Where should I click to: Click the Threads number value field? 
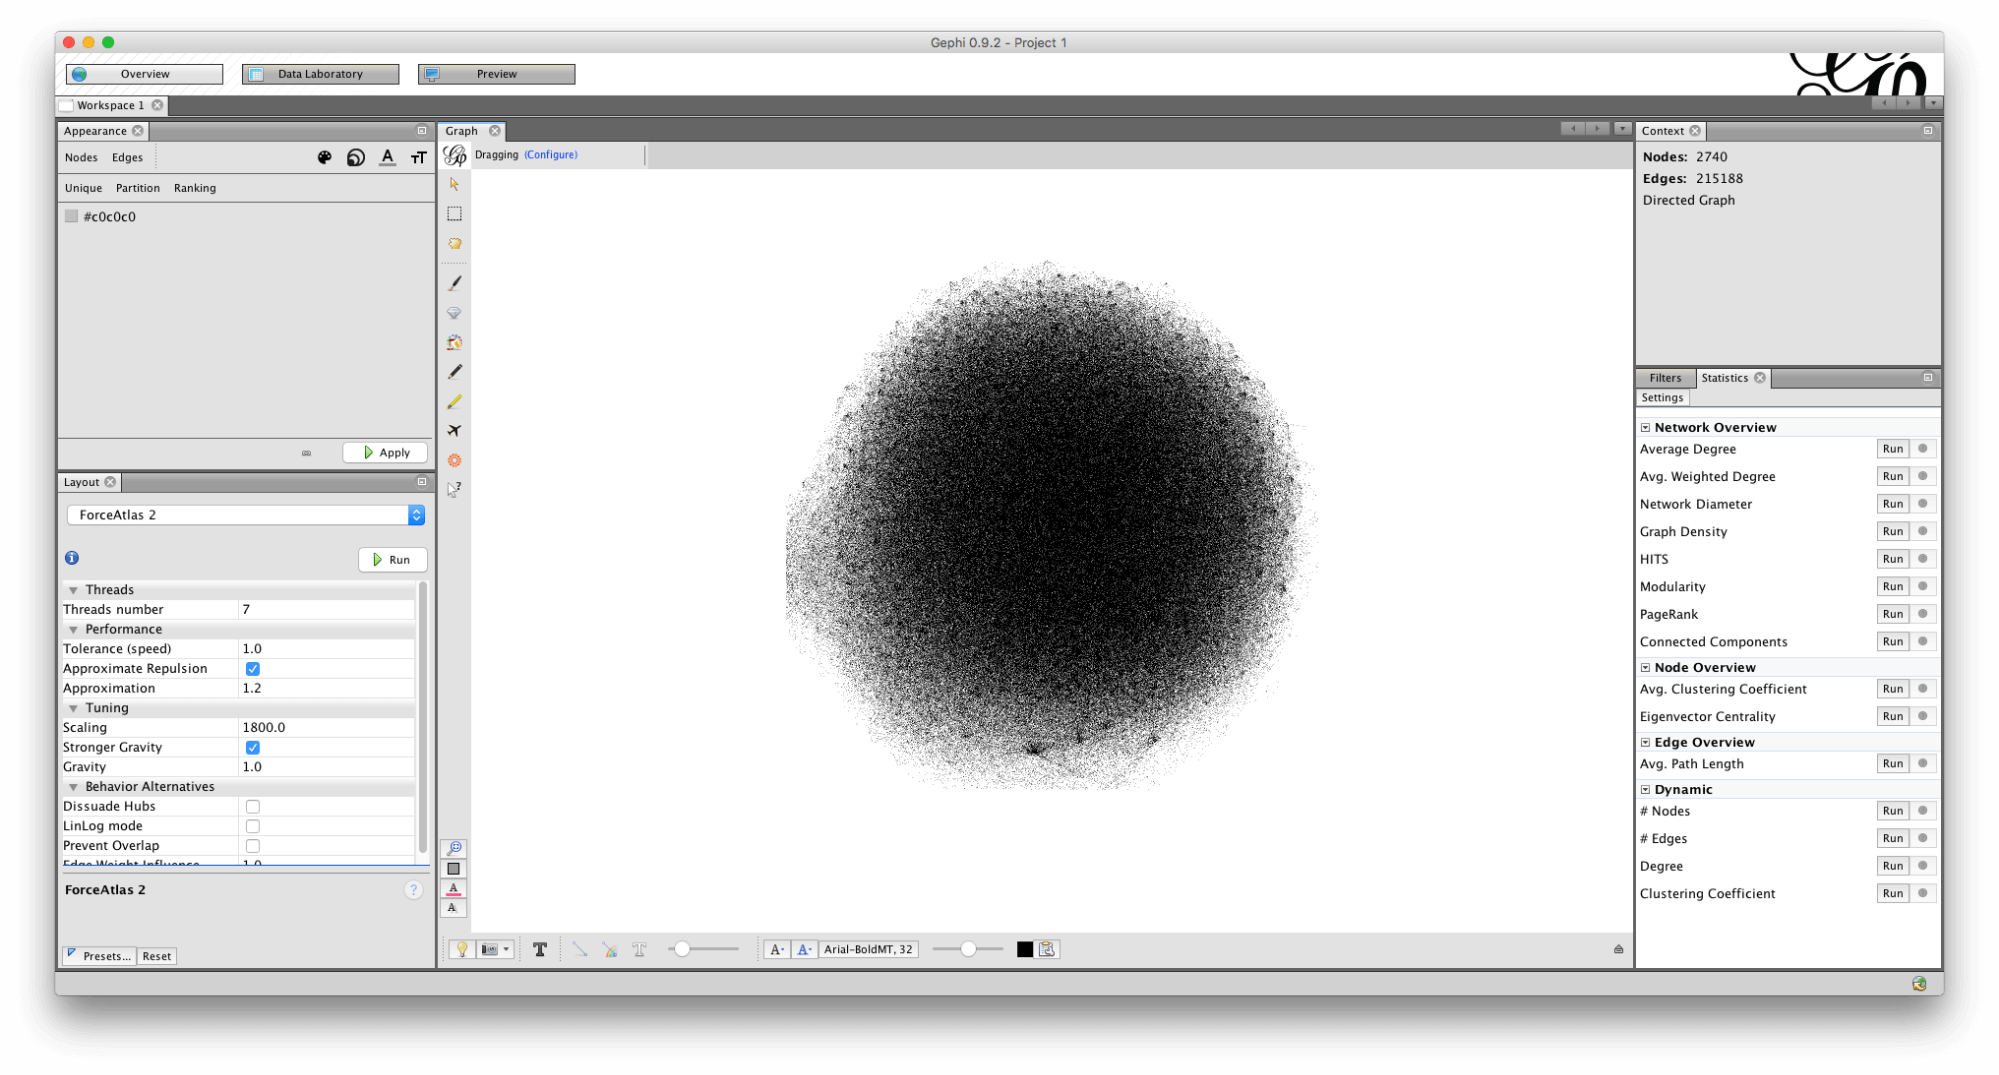[x=326, y=610]
